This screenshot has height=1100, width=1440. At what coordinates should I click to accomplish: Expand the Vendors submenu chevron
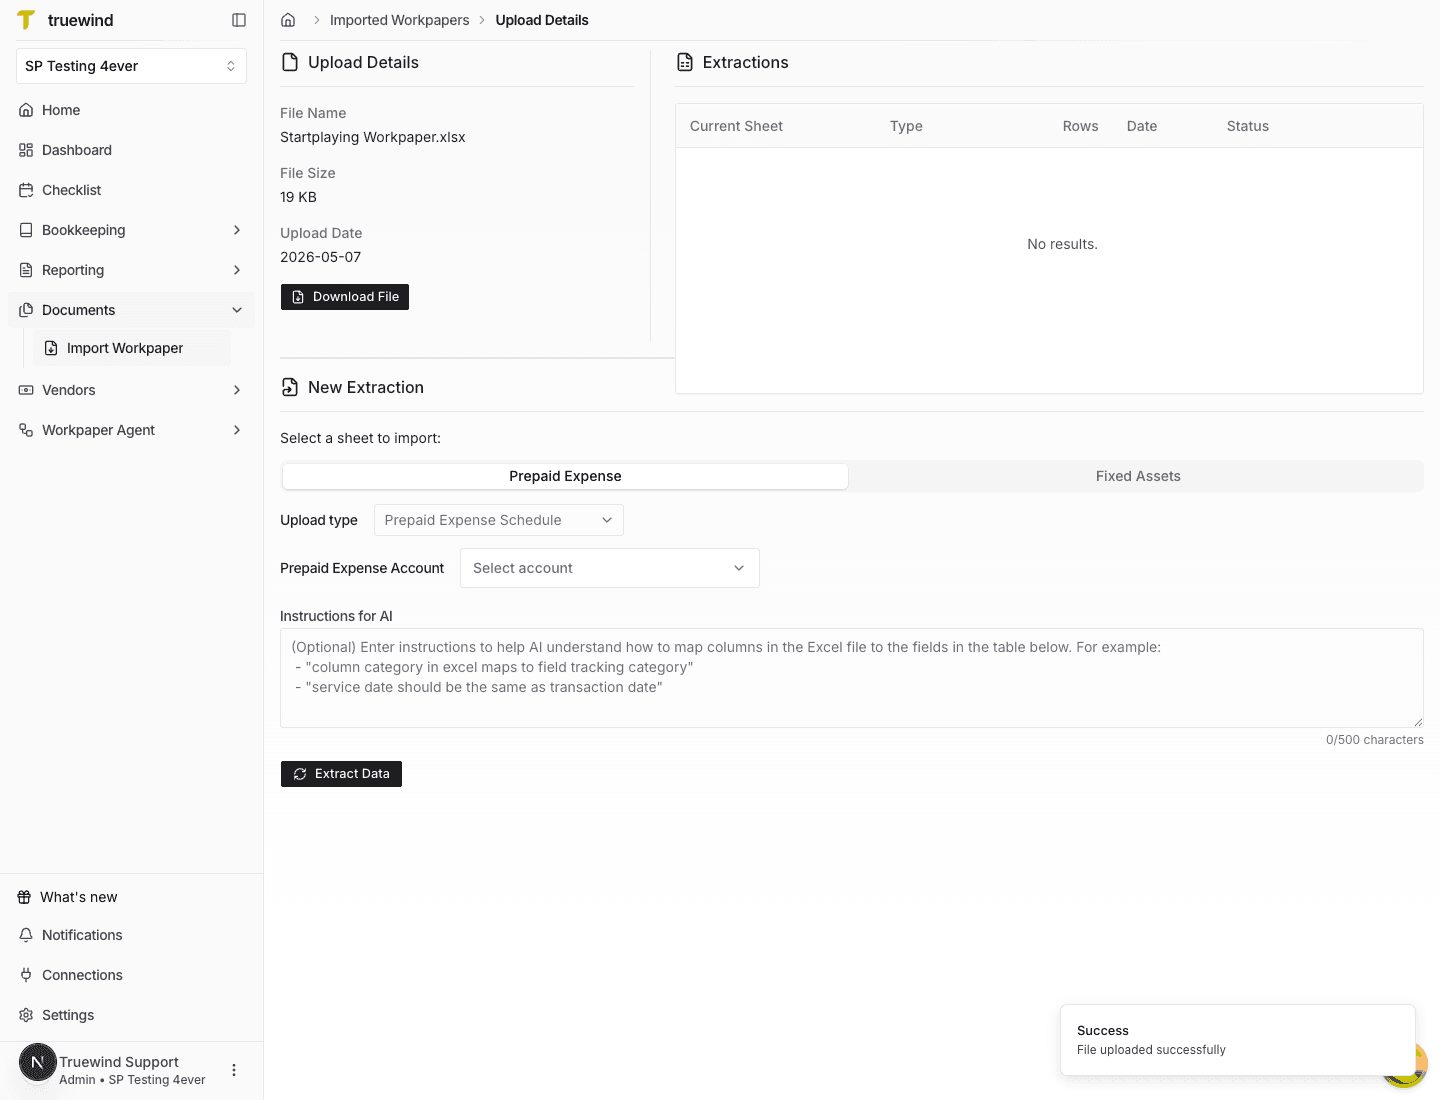click(237, 390)
